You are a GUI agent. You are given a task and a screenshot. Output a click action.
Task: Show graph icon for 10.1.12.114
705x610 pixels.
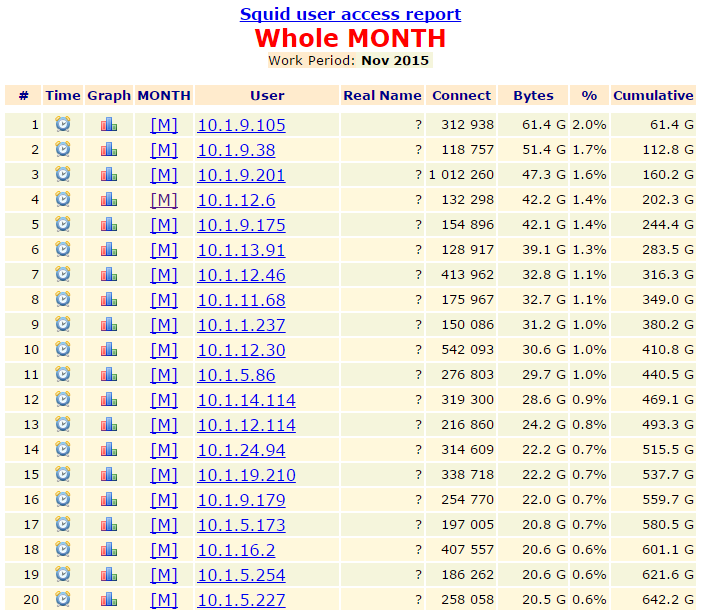(x=109, y=424)
